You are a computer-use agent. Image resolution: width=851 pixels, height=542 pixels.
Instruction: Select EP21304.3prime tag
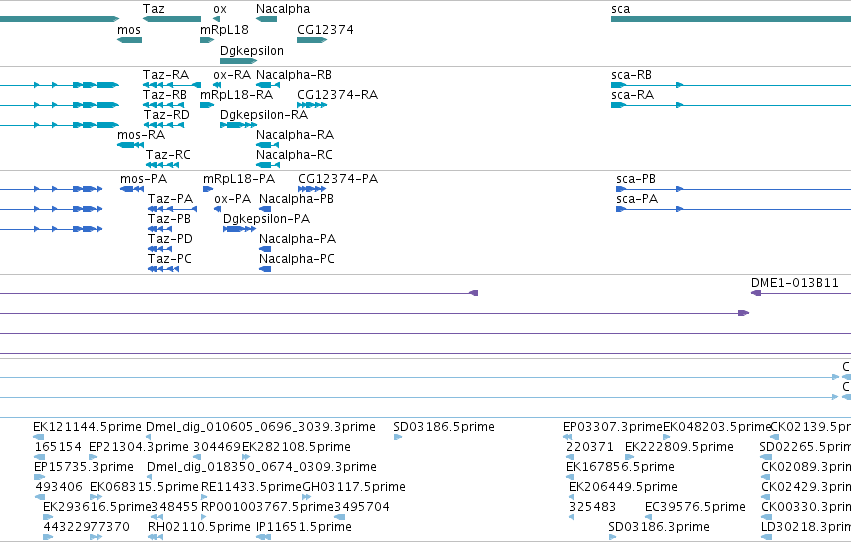(94, 457)
